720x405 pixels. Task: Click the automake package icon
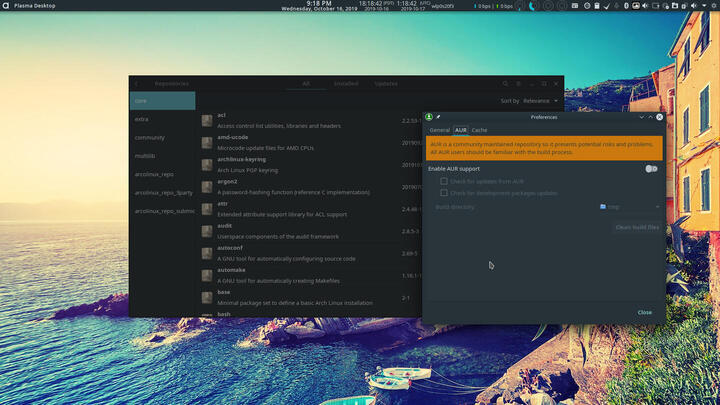(207, 275)
